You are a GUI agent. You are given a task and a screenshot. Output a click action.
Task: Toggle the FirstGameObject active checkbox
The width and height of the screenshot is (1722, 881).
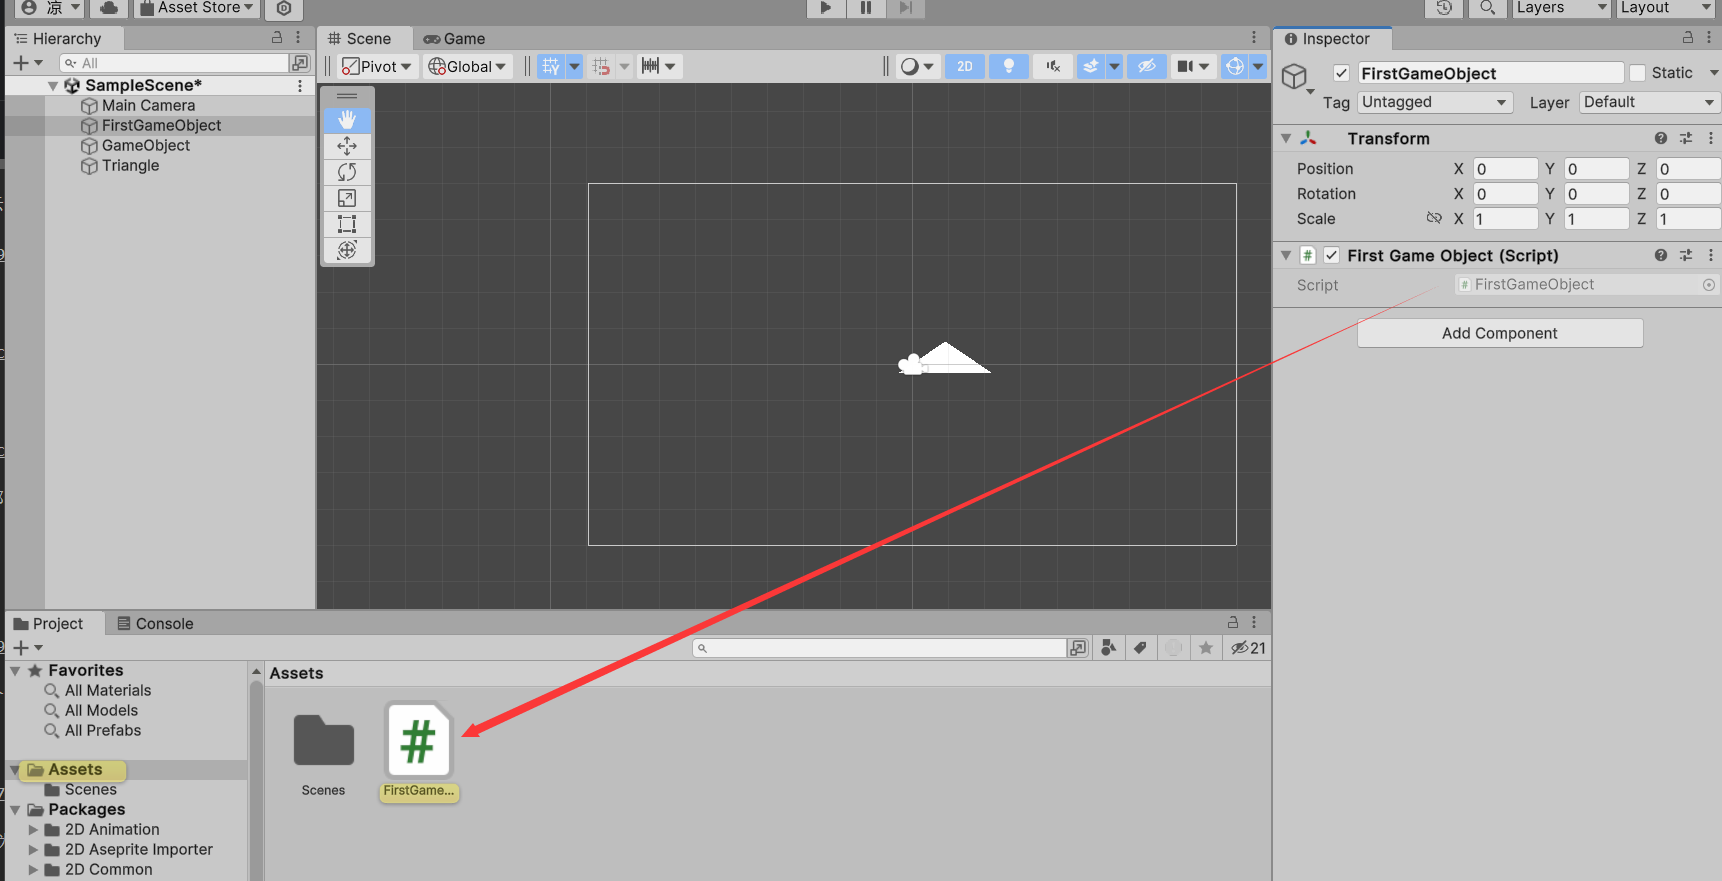coord(1342,73)
